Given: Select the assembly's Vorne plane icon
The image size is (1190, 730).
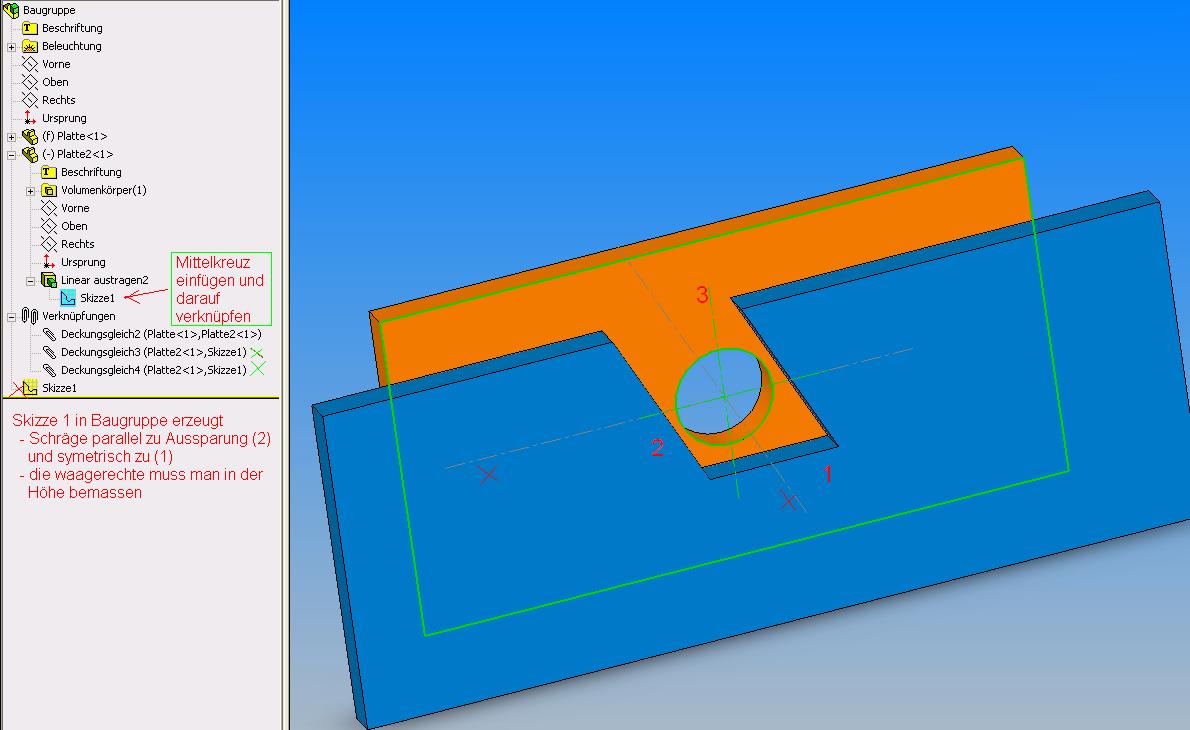Looking at the screenshot, I should pos(30,65).
